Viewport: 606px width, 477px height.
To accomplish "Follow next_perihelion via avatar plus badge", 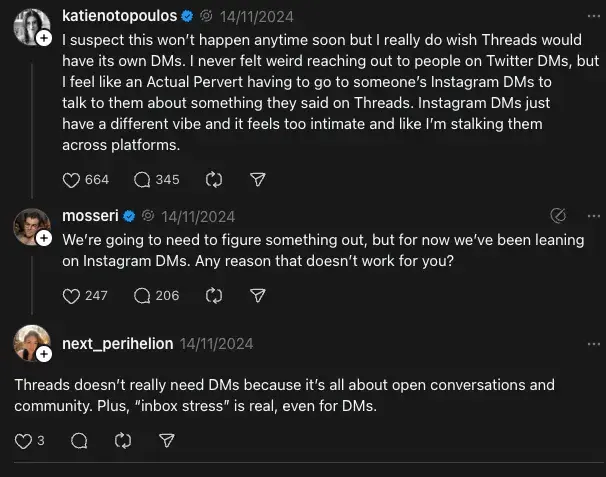I will point(44,354).
